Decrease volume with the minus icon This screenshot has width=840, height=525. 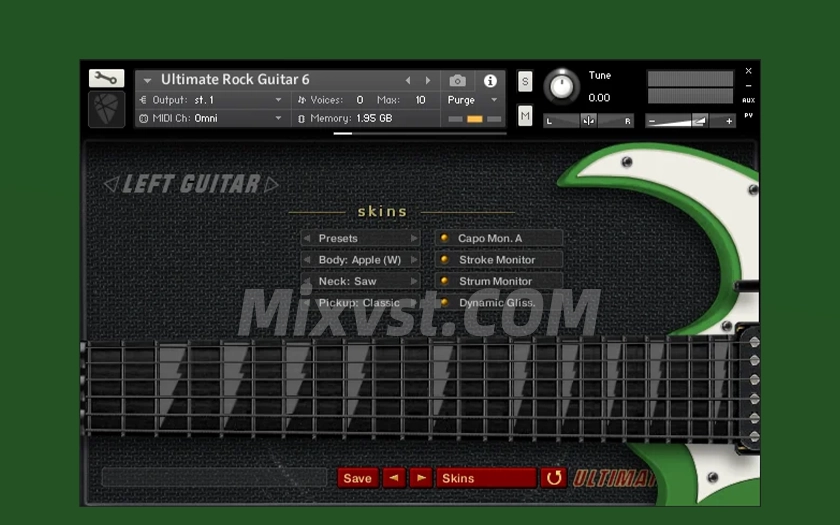651,121
